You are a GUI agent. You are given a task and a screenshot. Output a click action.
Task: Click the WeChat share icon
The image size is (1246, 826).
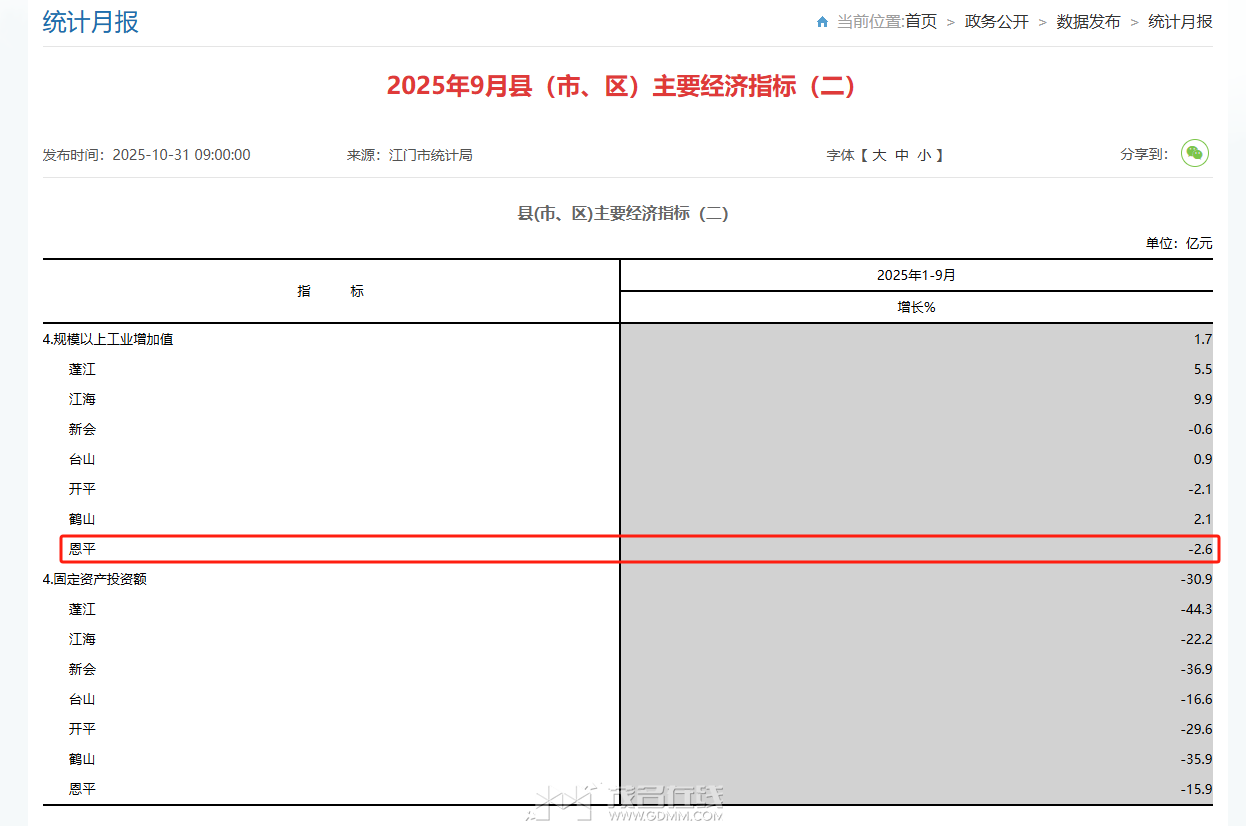[x=1194, y=153]
